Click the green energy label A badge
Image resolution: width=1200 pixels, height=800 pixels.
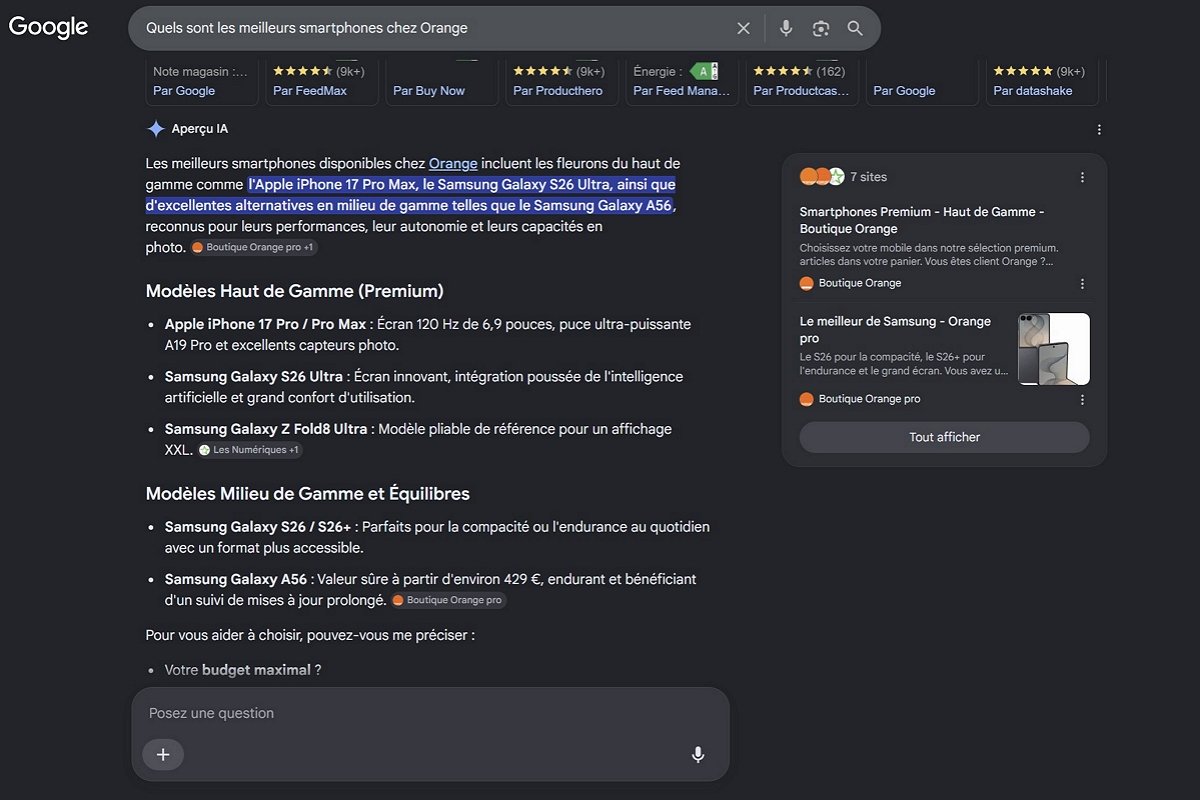point(704,71)
